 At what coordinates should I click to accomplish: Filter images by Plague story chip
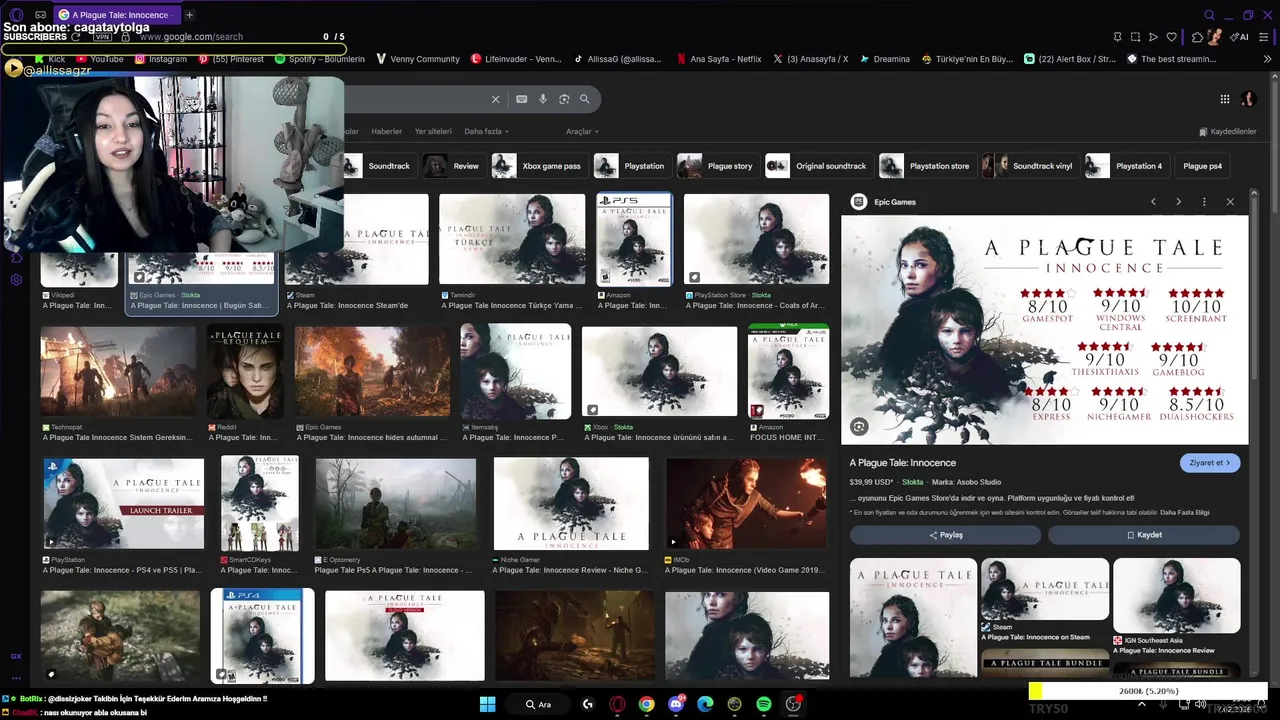click(x=717, y=166)
